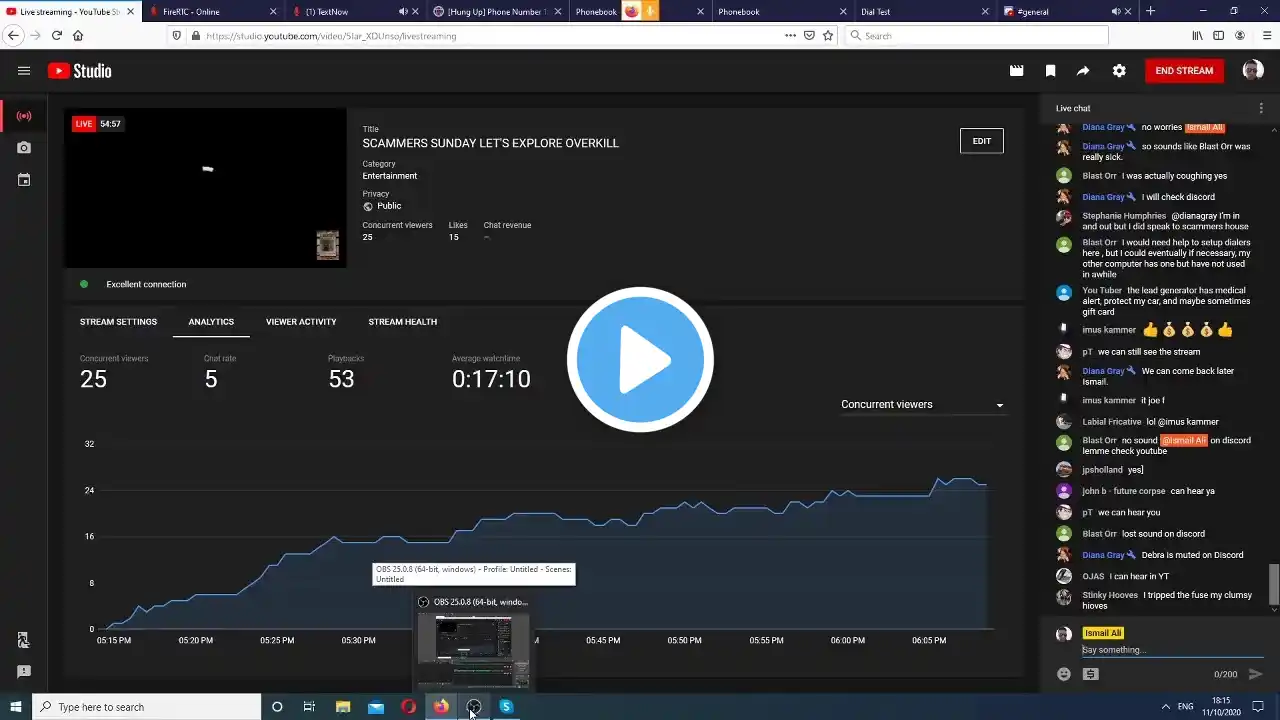
Task: Click the 'Entertainment' category value
Action: (390, 176)
